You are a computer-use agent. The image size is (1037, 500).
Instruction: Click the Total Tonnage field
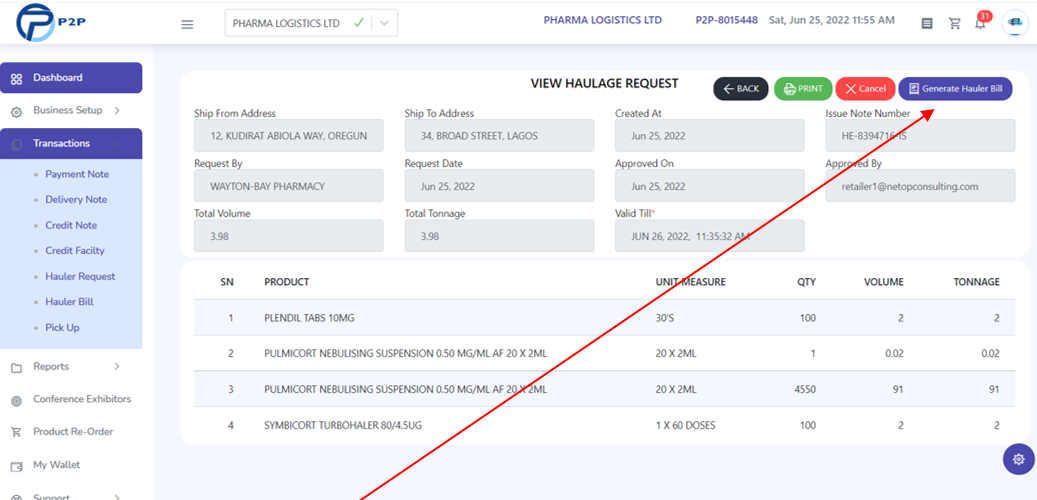pyautogui.click(x=499, y=236)
